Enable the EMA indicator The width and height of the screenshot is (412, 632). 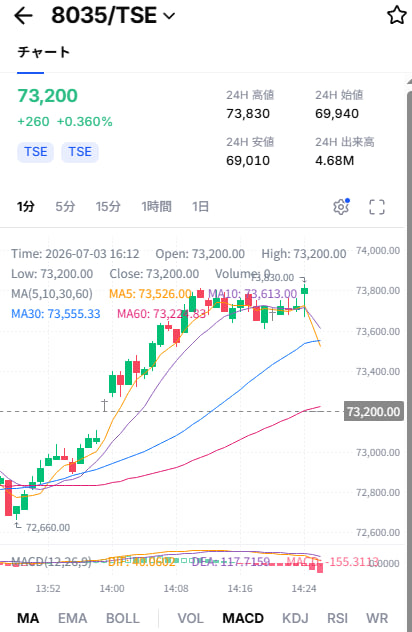tap(73, 618)
